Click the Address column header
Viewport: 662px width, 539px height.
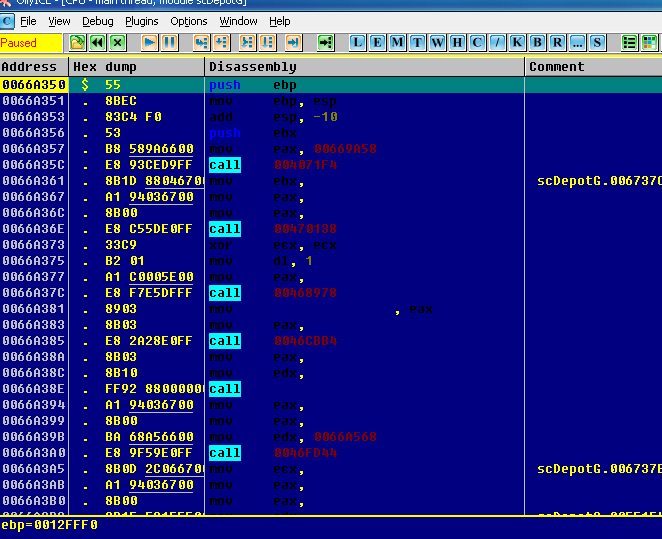pos(34,67)
